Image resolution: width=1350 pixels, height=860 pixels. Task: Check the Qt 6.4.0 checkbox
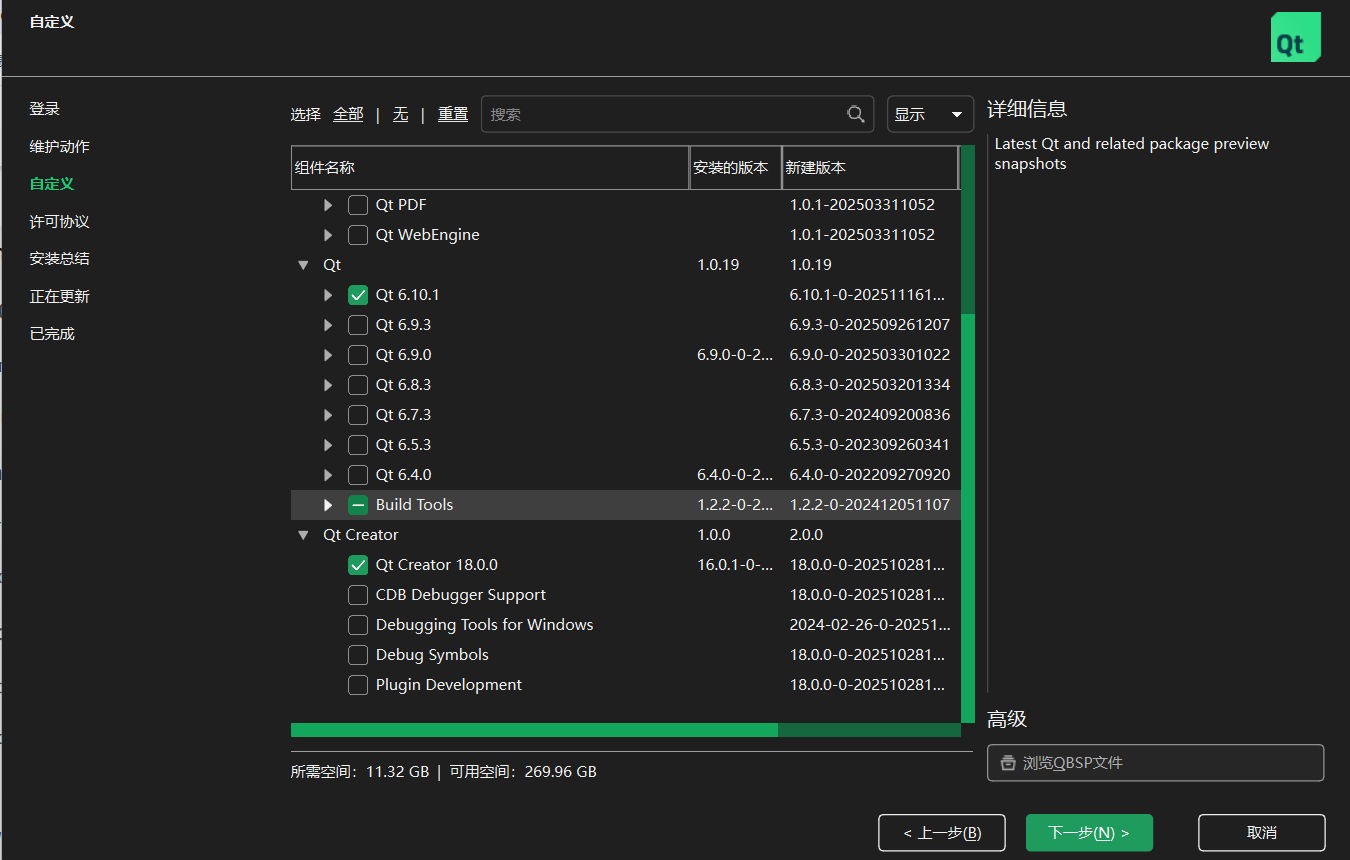coord(358,475)
